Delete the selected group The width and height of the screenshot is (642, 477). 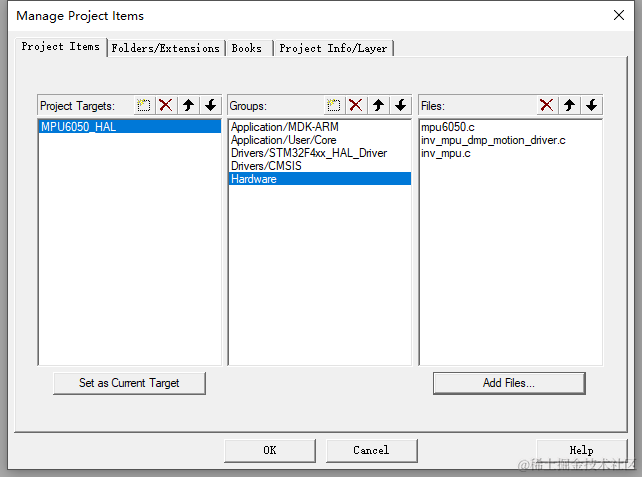pyautogui.click(x=356, y=106)
